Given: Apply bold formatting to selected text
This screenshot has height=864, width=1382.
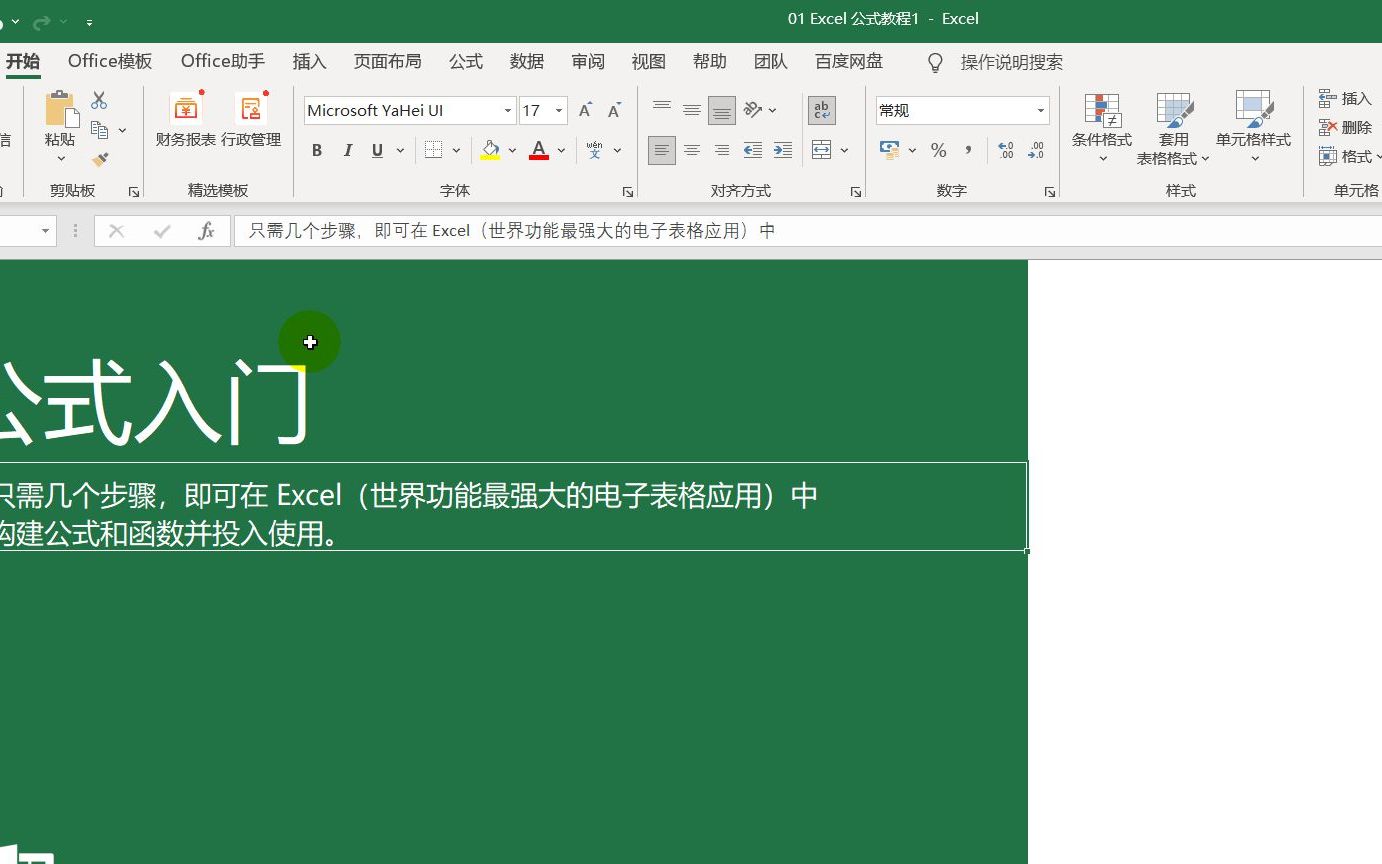Looking at the screenshot, I should pos(317,150).
